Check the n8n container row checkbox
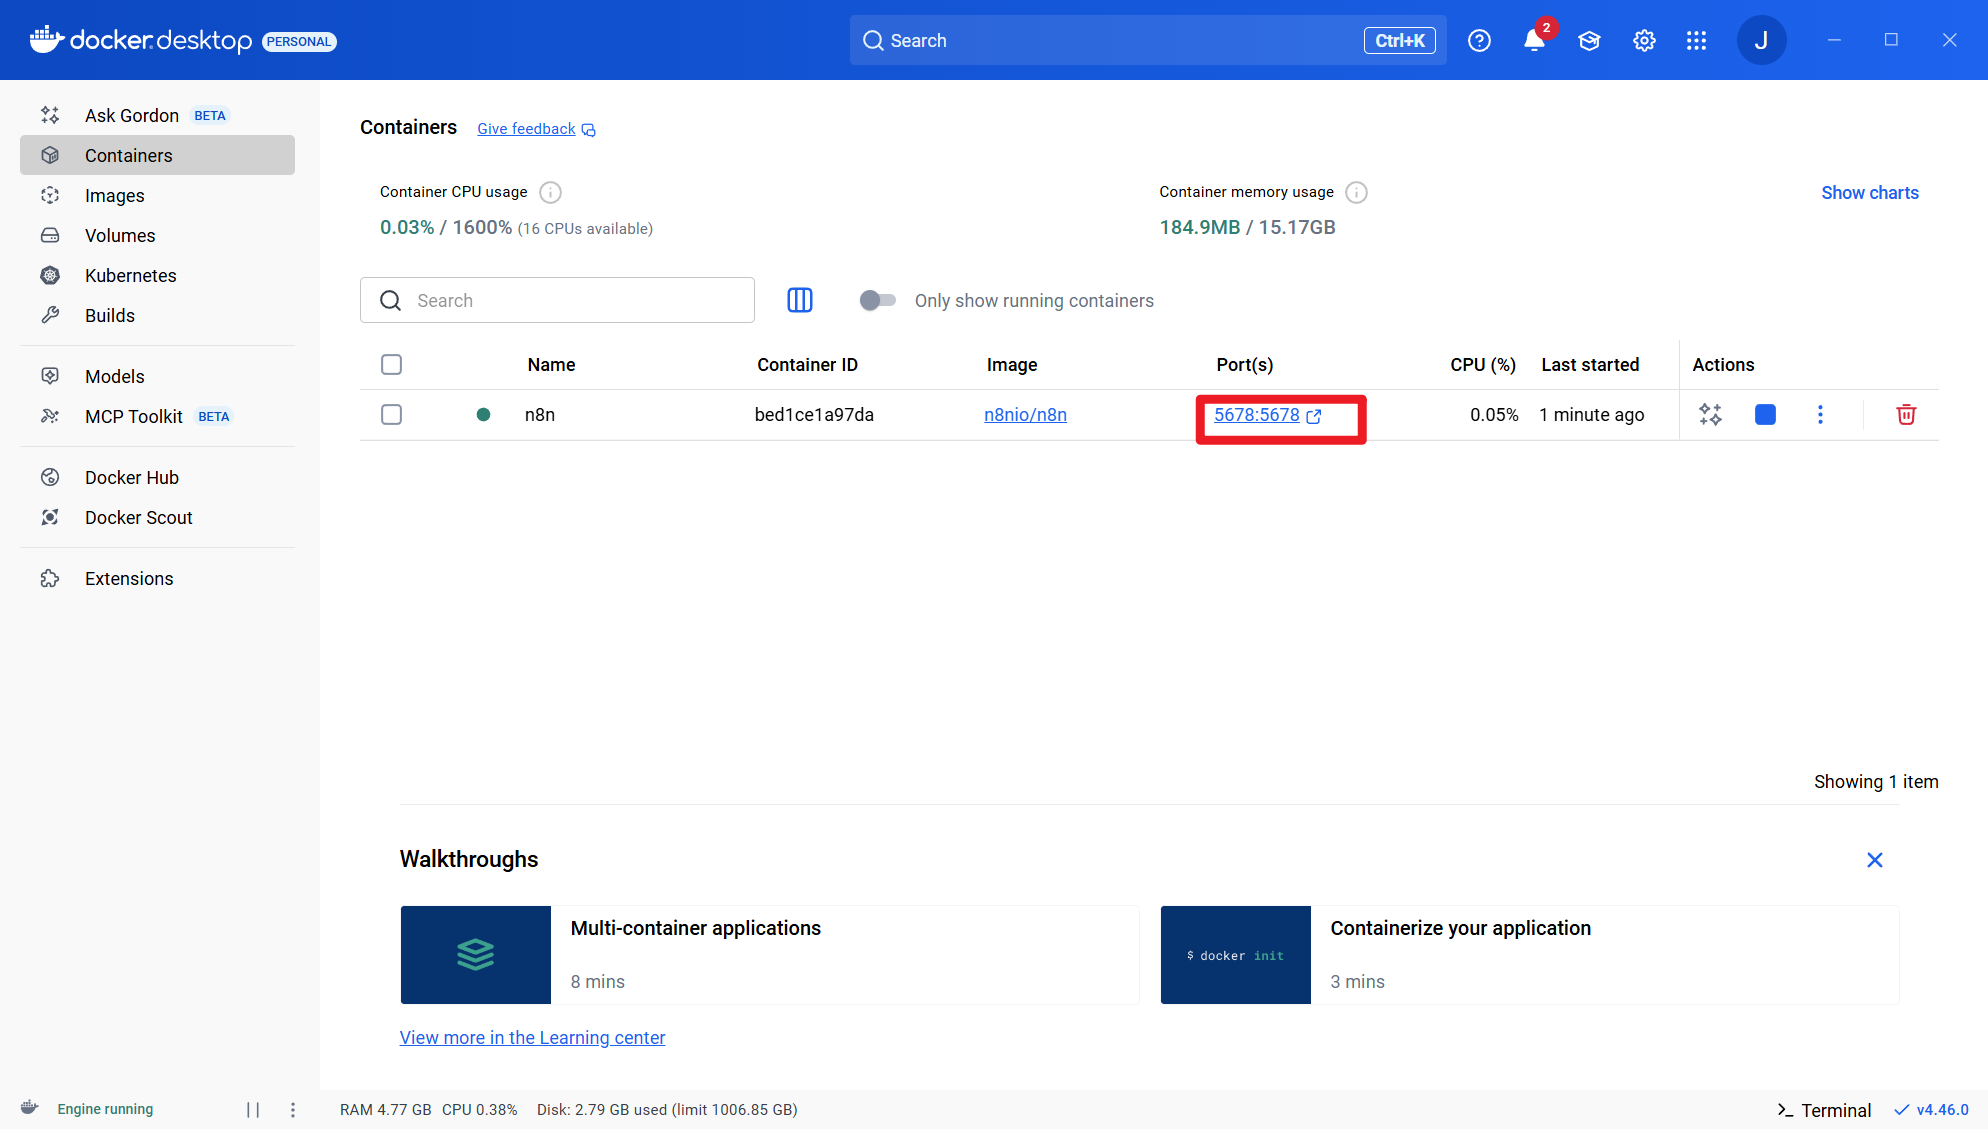 [391, 415]
